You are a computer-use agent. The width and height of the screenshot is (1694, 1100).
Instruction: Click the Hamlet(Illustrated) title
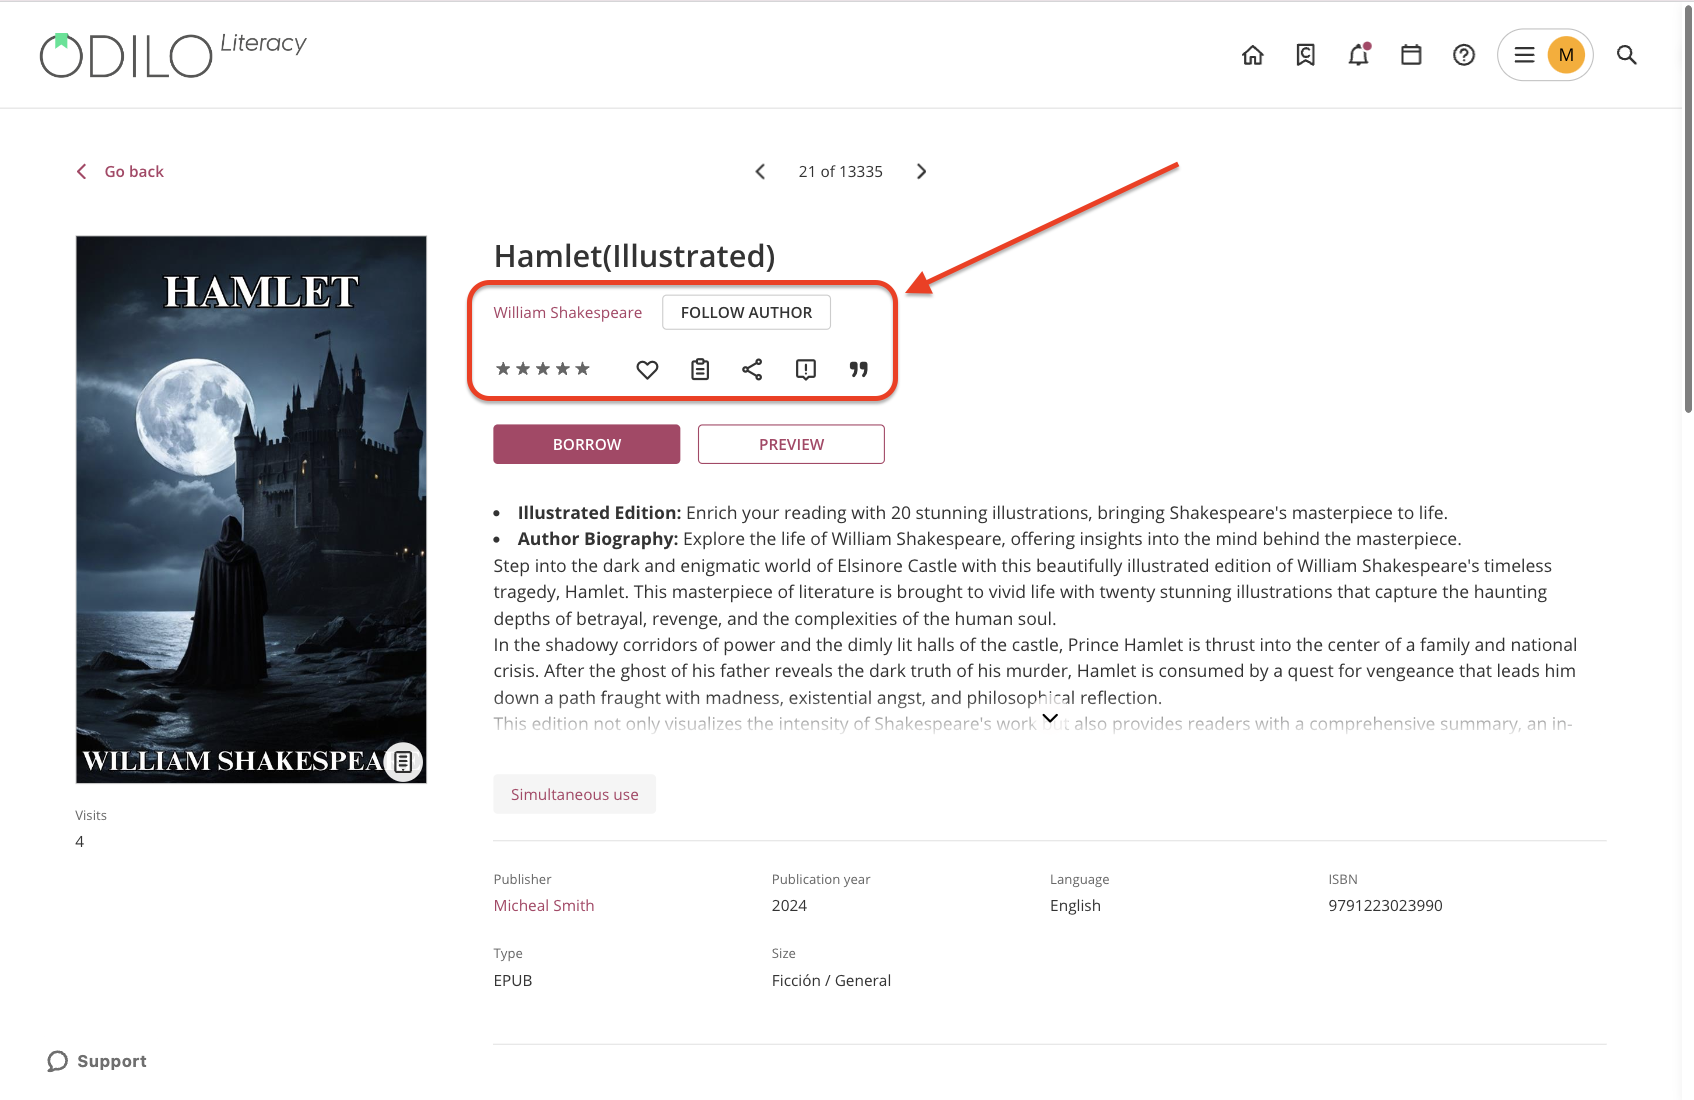[x=634, y=256]
